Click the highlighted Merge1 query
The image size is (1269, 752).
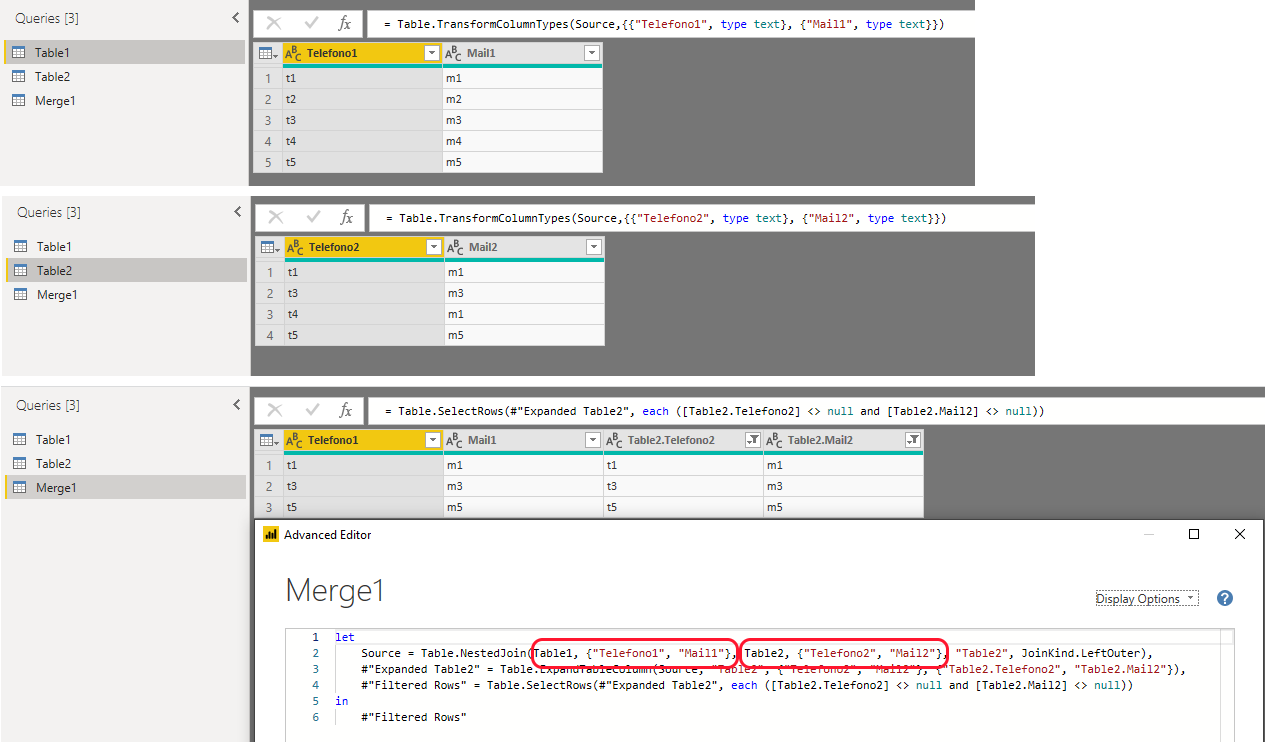125,487
